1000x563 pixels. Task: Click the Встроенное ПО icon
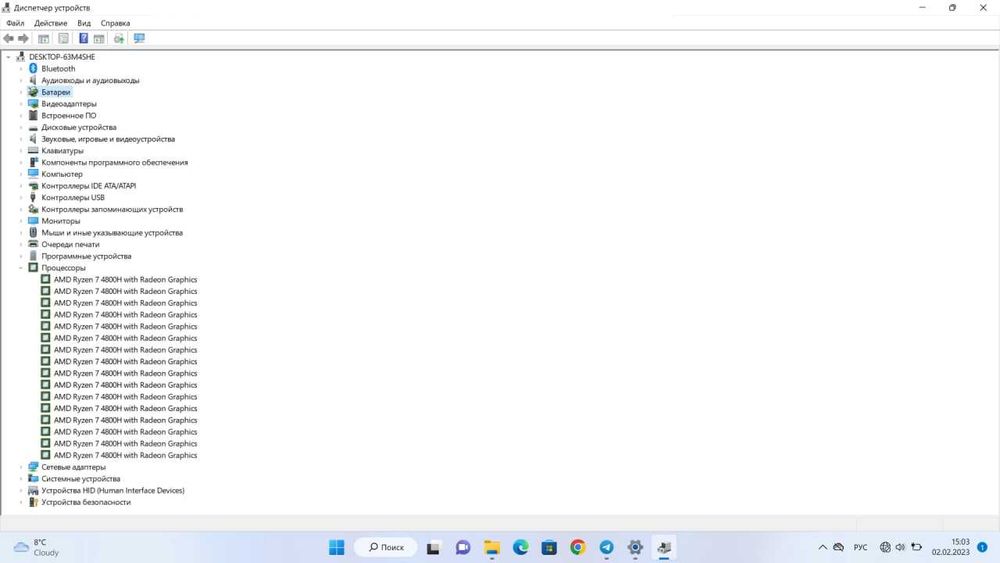[33, 115]
